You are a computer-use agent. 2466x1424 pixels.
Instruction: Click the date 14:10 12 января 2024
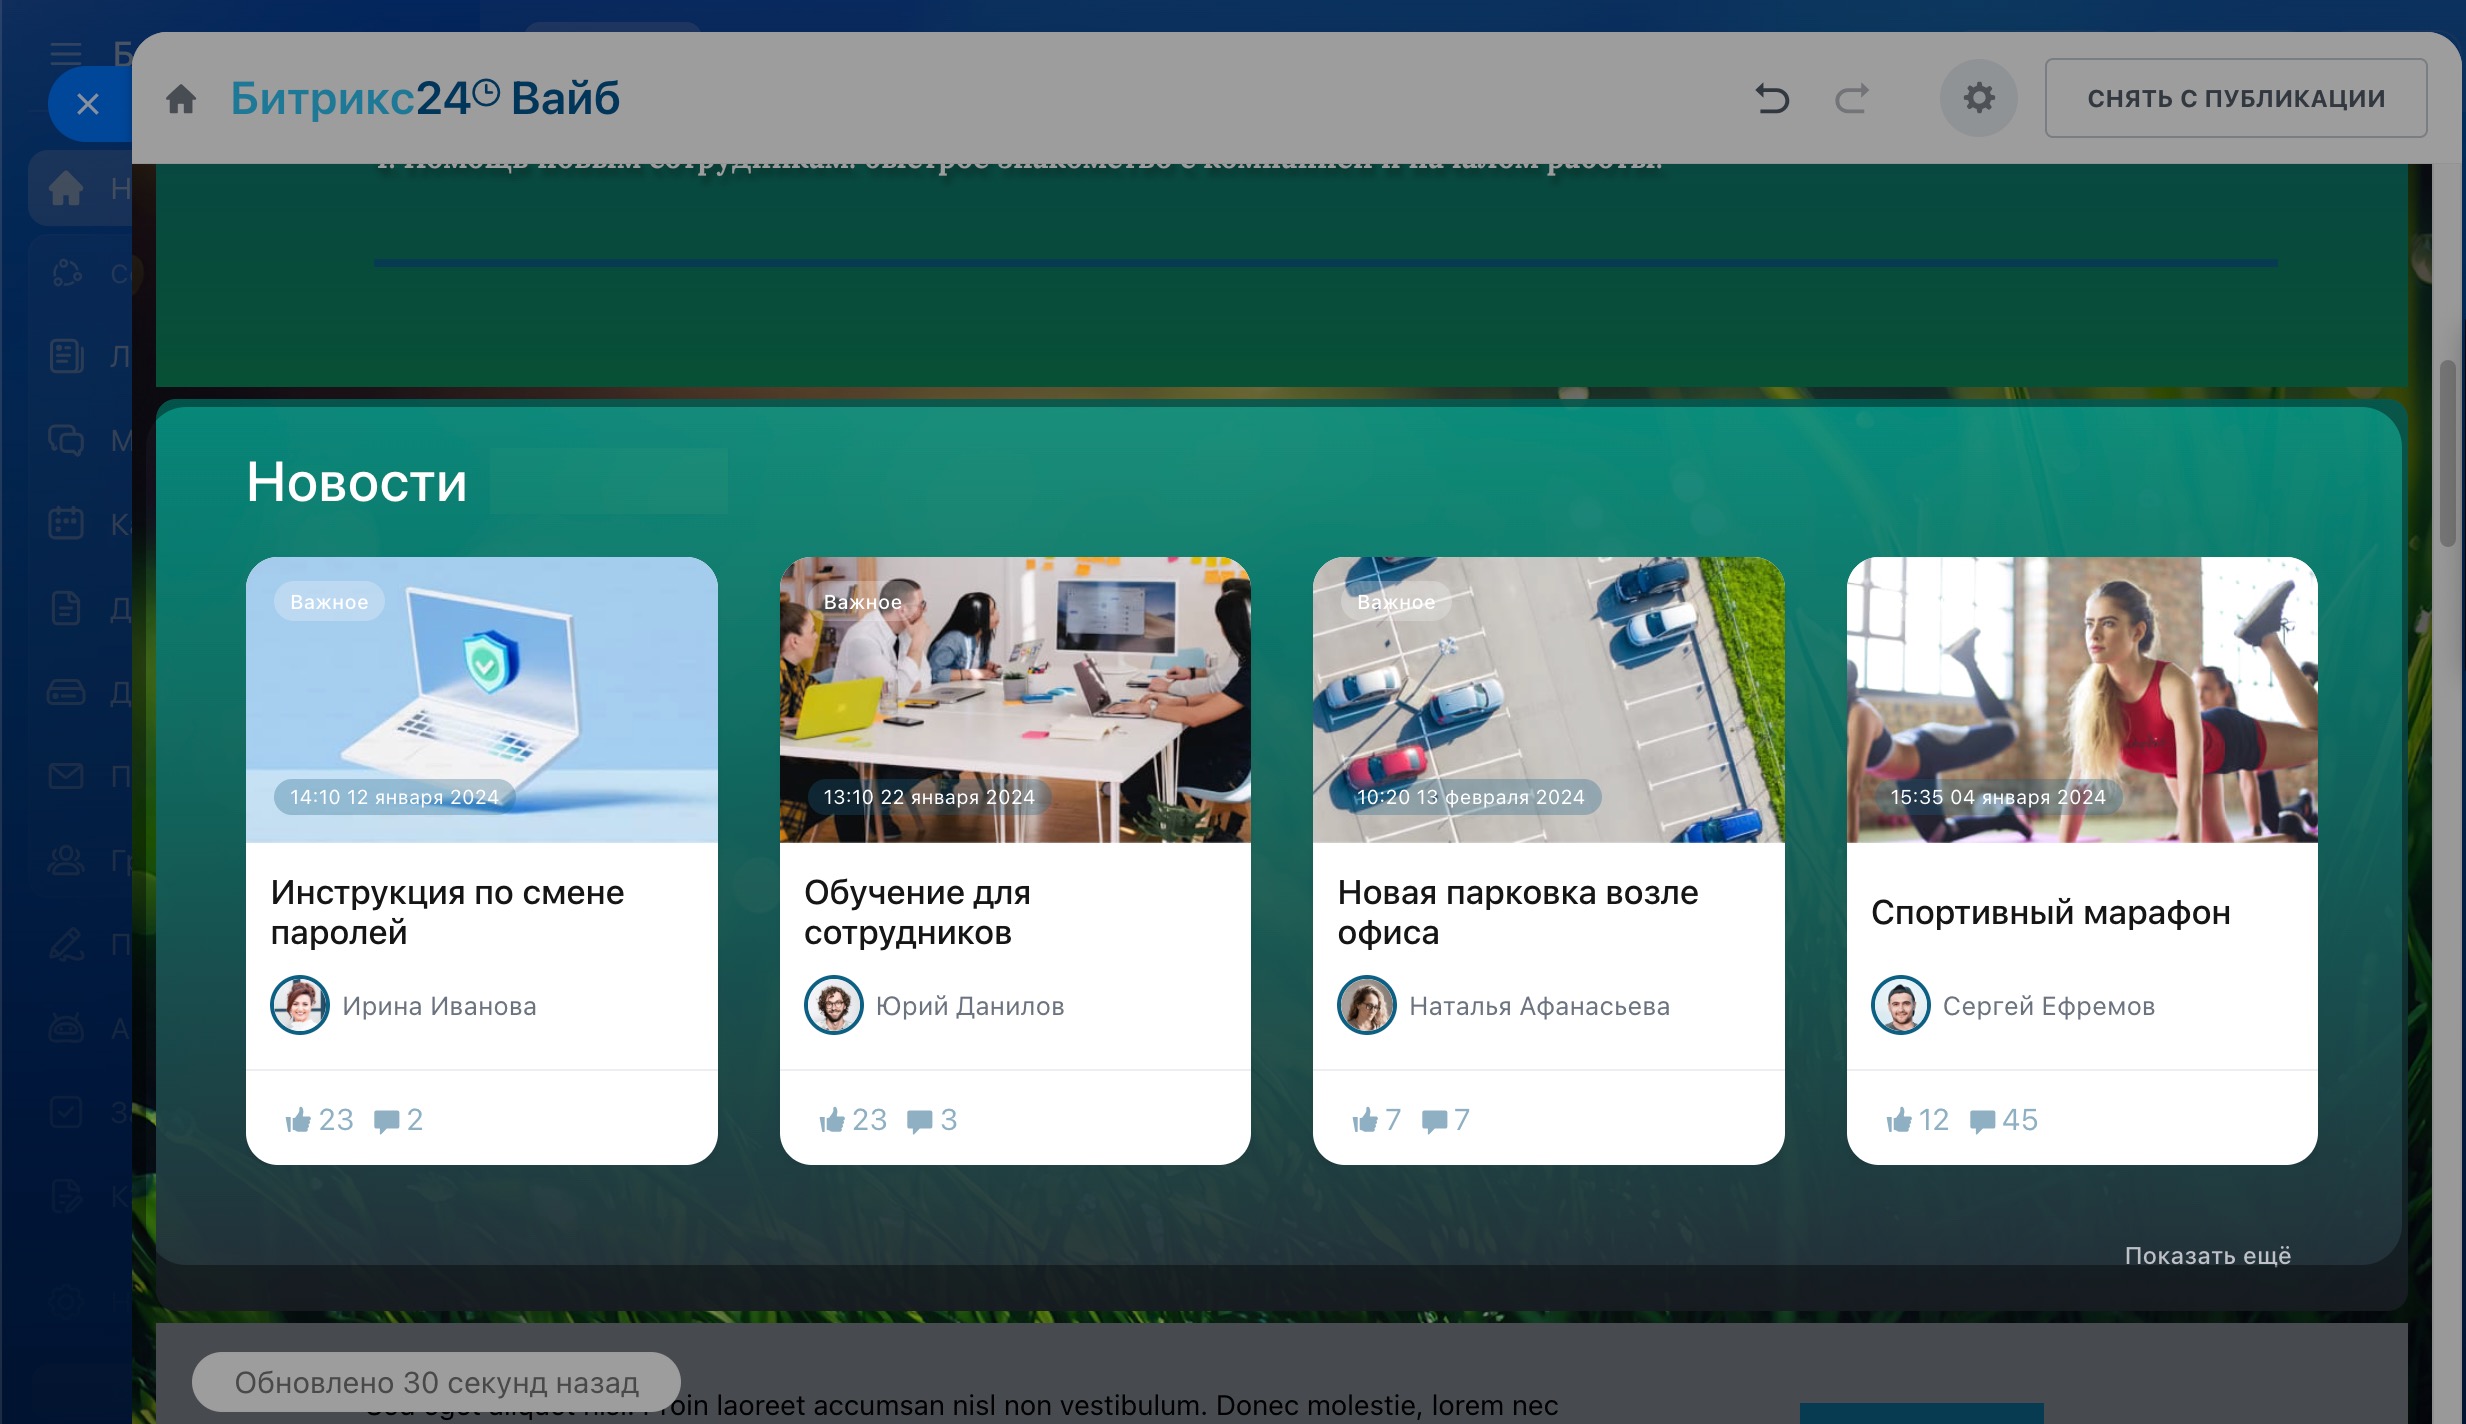coord(394,797)
